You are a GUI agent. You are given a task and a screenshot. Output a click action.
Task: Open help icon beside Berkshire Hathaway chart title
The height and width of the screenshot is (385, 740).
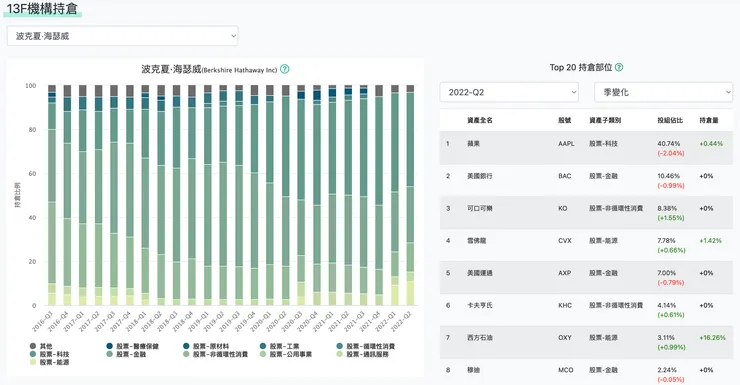tap(285, 69)
